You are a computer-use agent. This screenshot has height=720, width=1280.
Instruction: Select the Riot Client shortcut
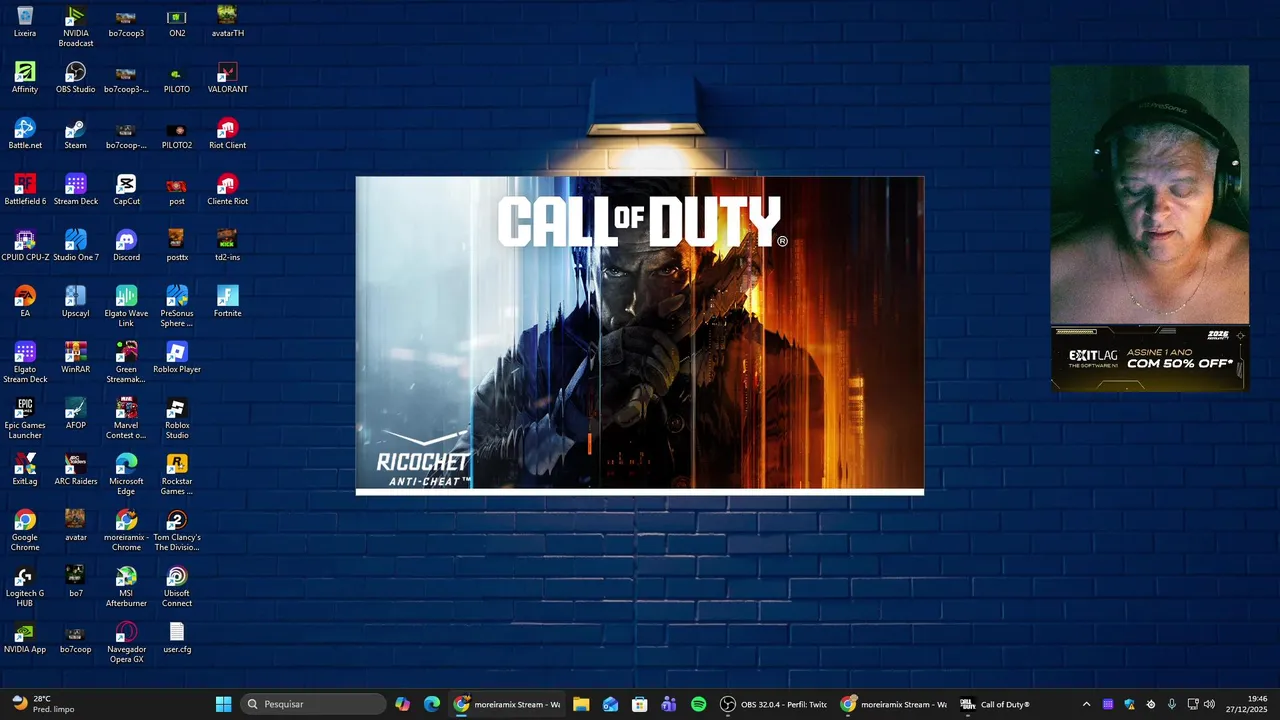(228, 134)
